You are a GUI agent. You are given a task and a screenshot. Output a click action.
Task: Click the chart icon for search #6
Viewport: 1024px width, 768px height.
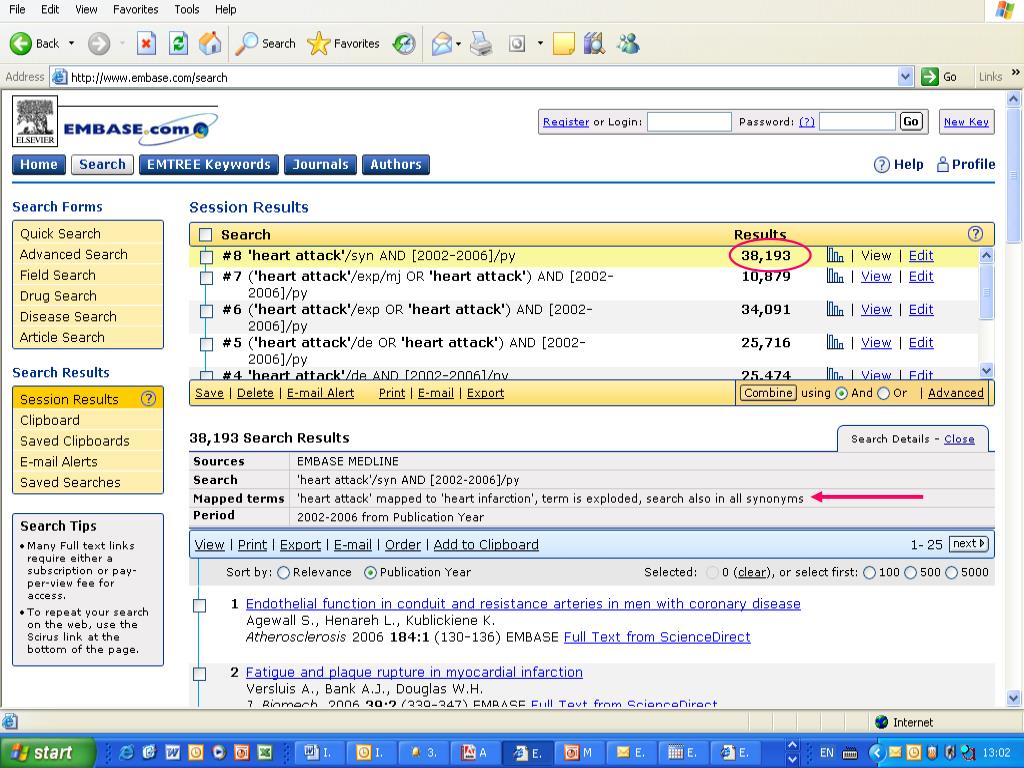coord(835,309)
